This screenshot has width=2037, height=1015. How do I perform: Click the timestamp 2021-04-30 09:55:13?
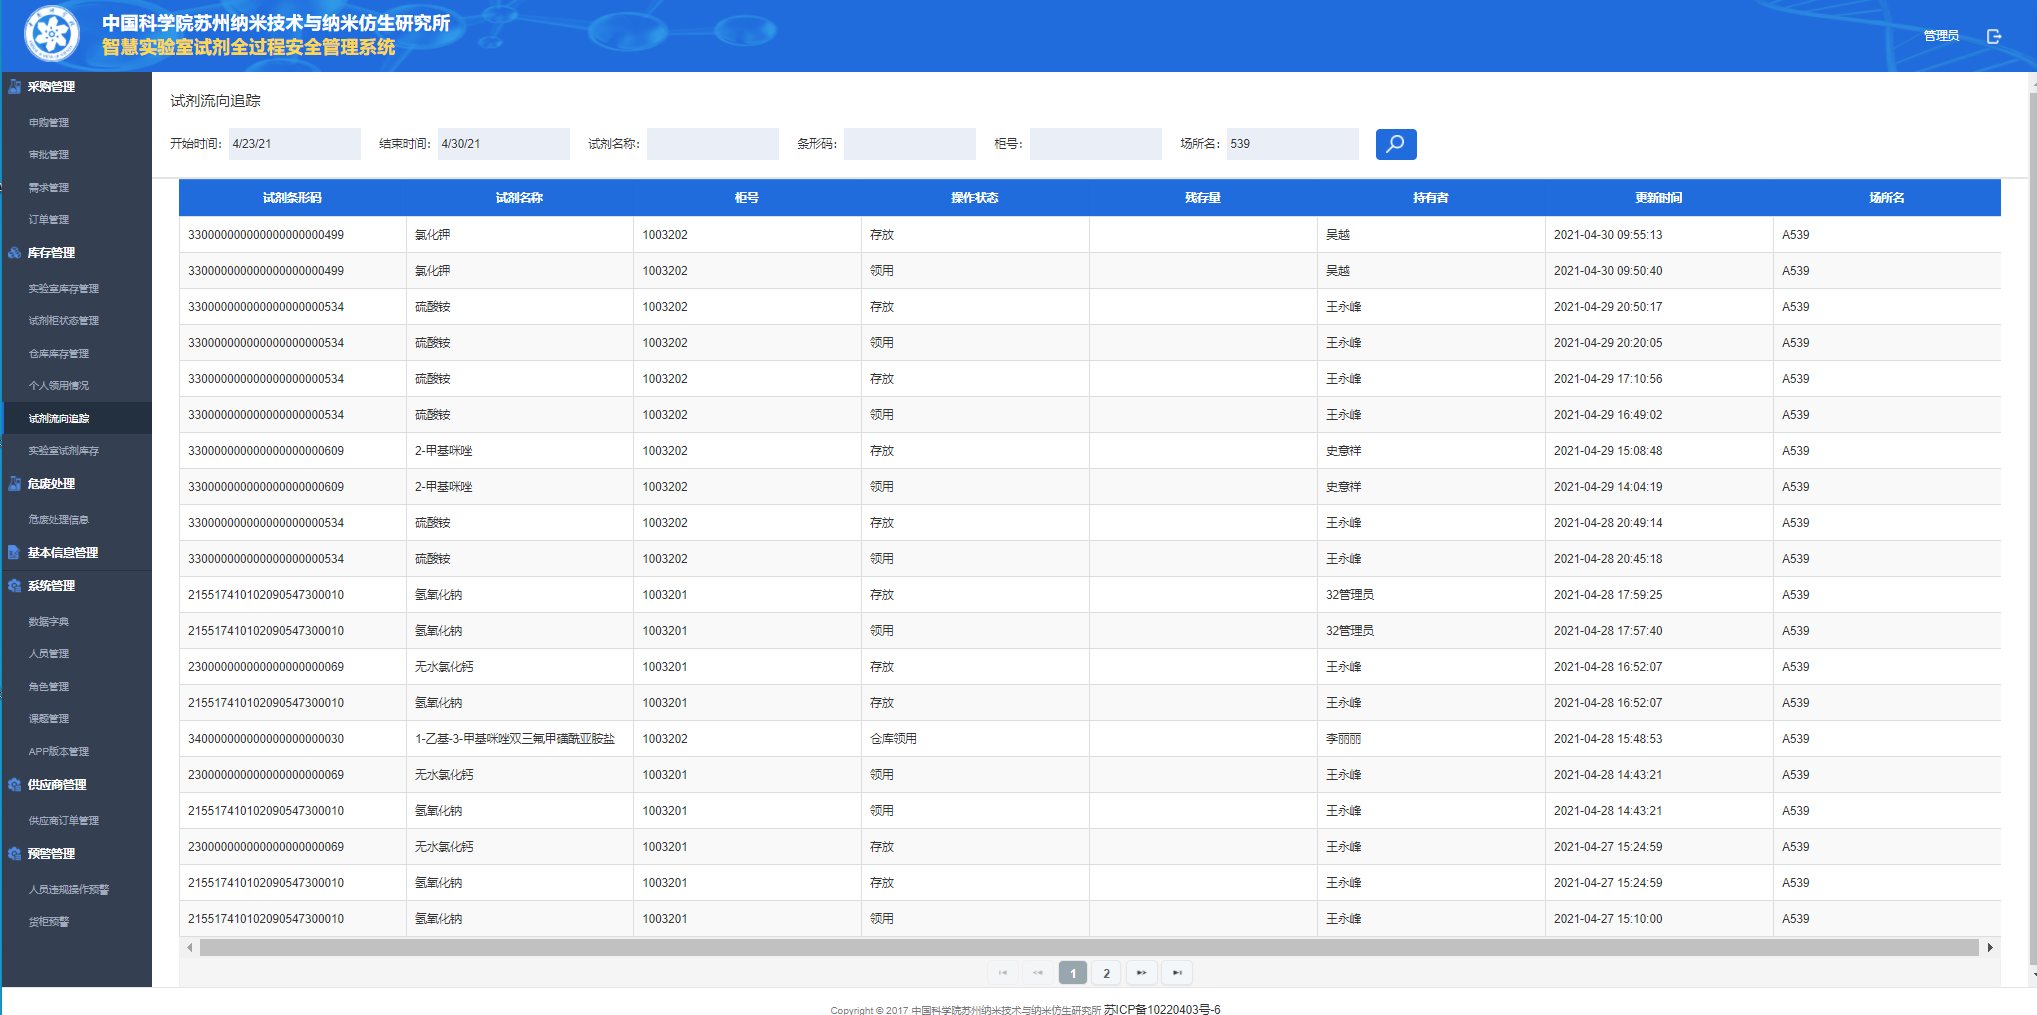point(1608,235)
